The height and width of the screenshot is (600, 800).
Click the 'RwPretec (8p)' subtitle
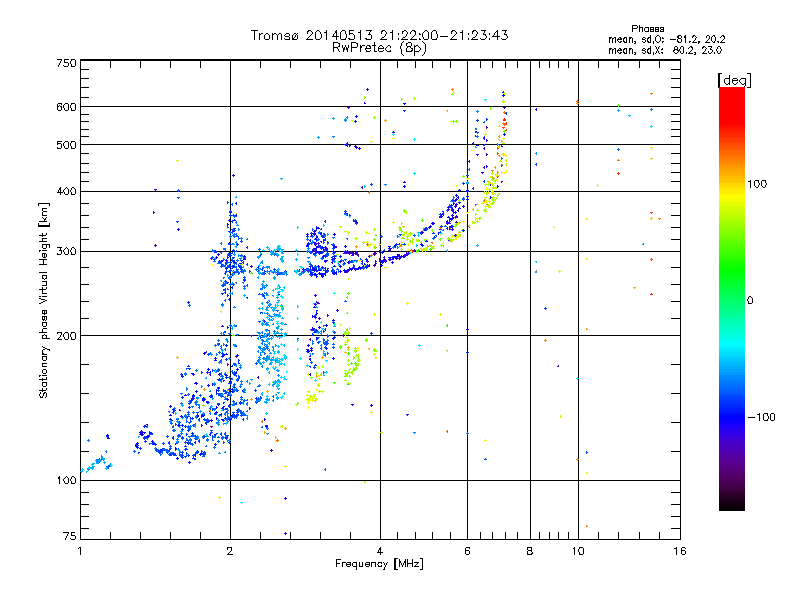pos(379,48)
